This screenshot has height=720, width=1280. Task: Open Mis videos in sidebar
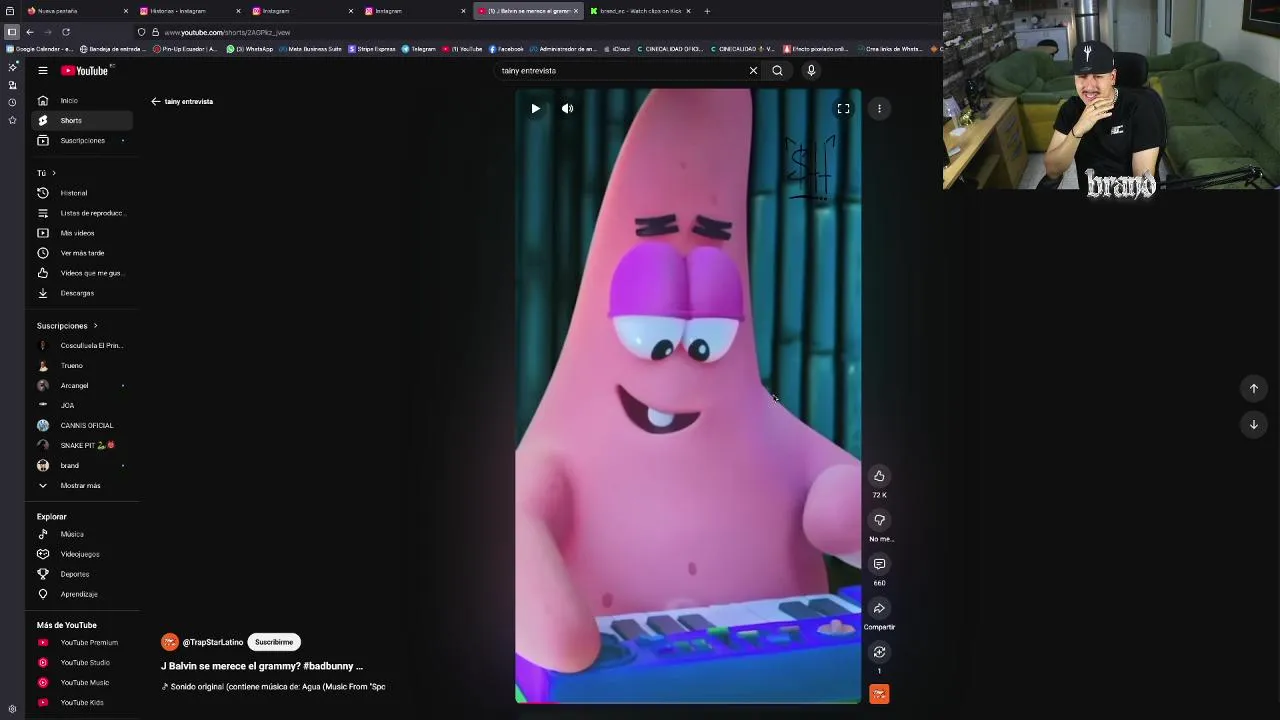pos(80,233)
